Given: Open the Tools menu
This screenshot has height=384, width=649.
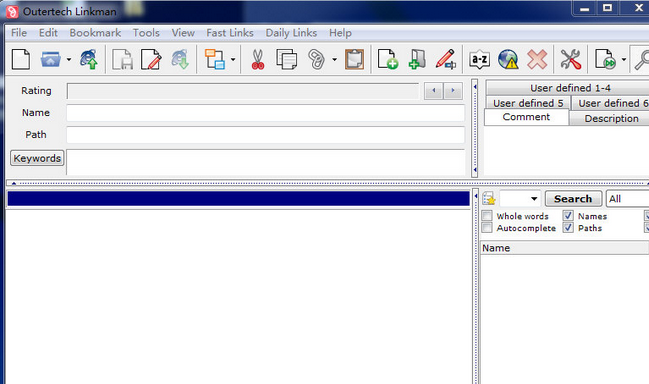Looking at the screenshot, I should pos(146,33).
